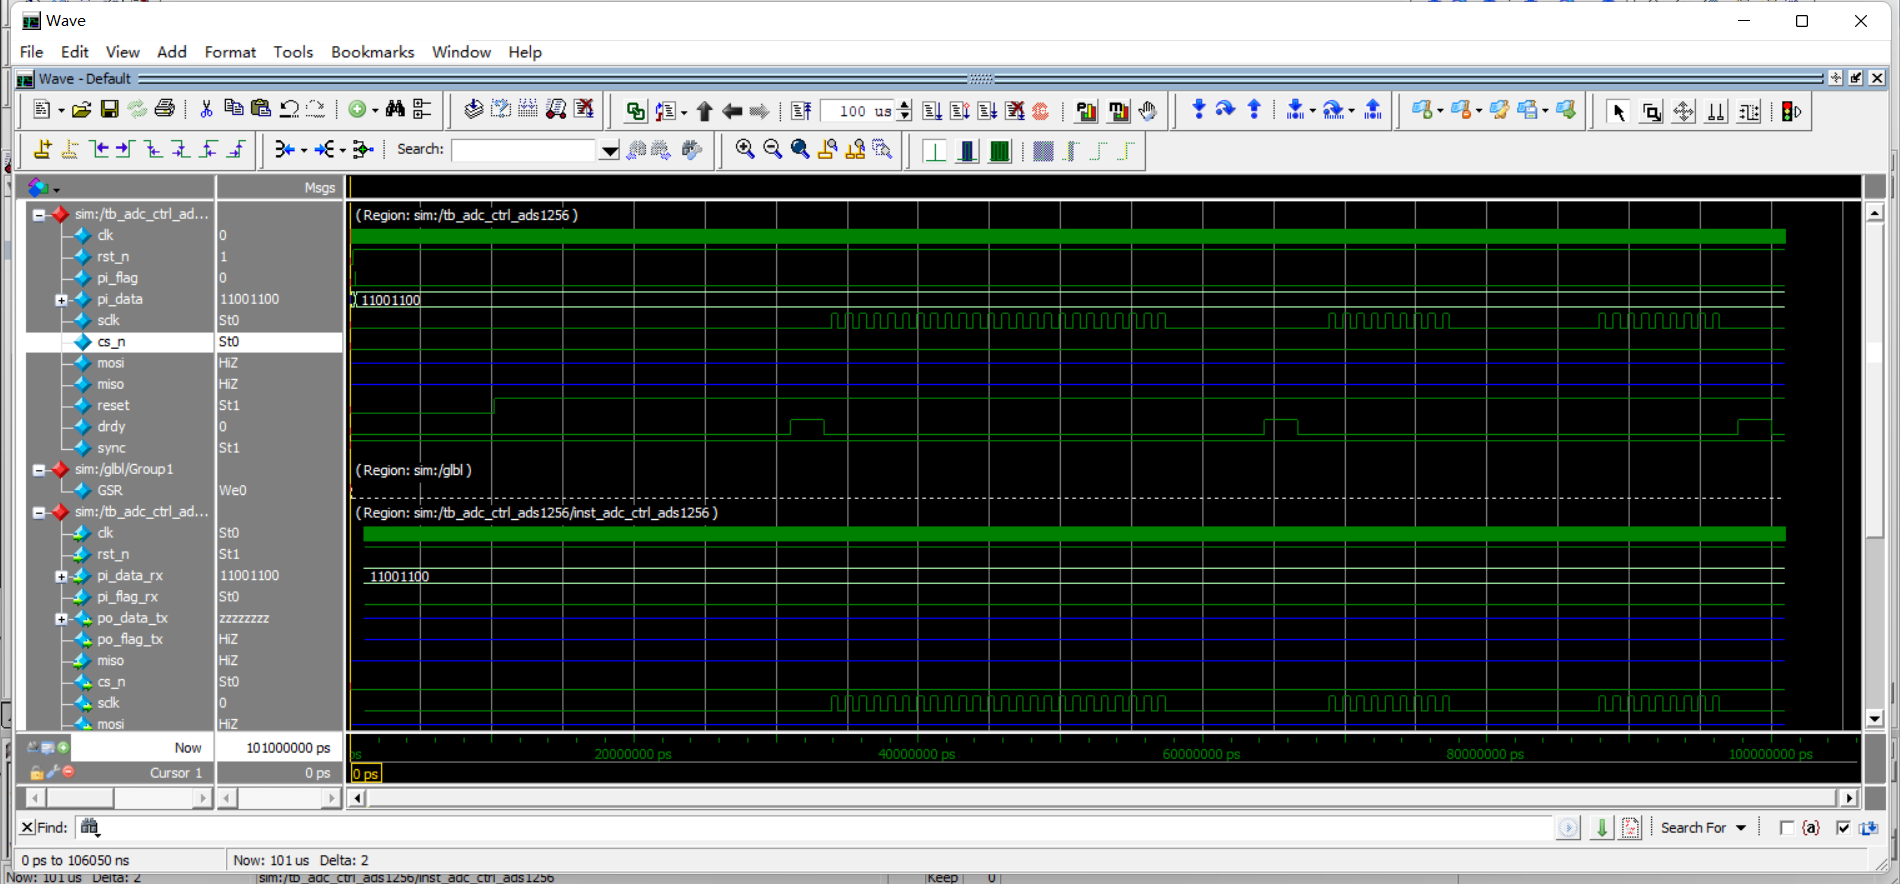Paste with the clipboard icon
The height and width of the screenshot is (884, 1900).
(x=261, y=109)
